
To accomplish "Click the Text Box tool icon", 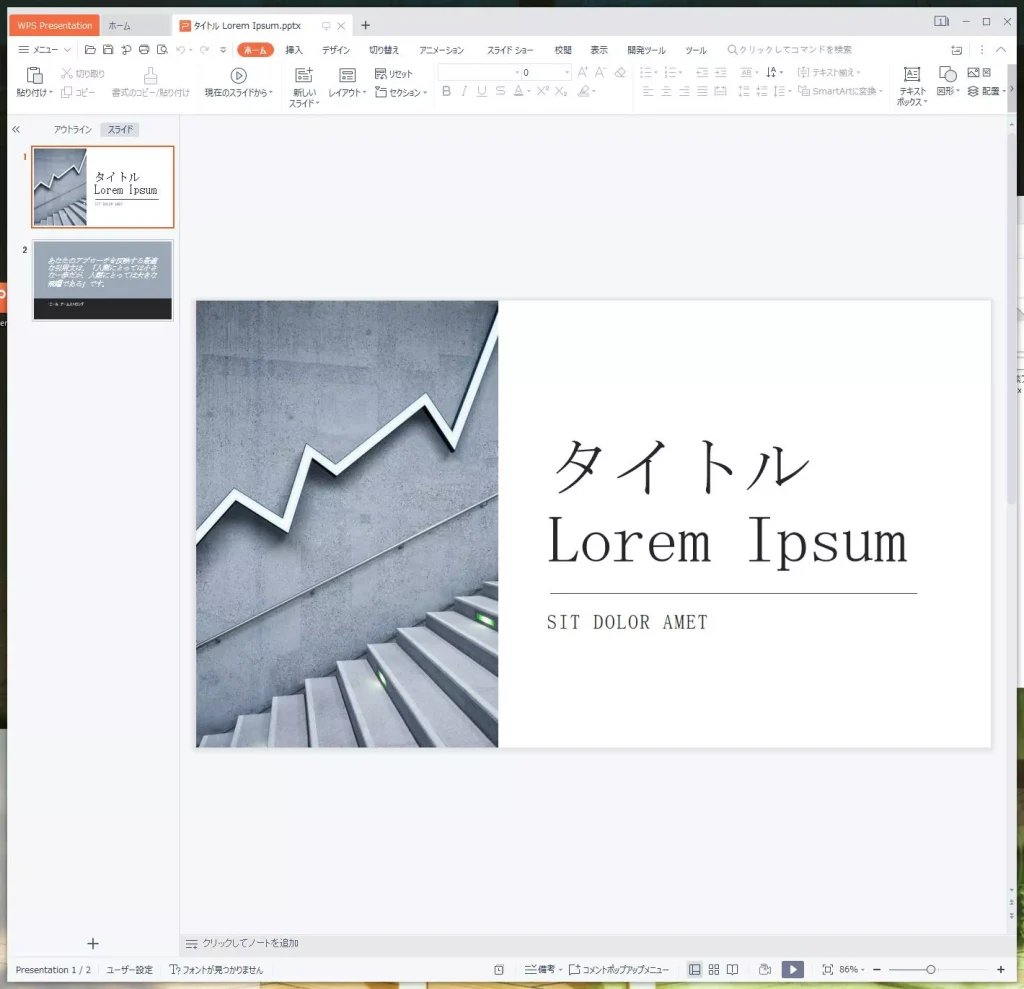I will 911,75.
